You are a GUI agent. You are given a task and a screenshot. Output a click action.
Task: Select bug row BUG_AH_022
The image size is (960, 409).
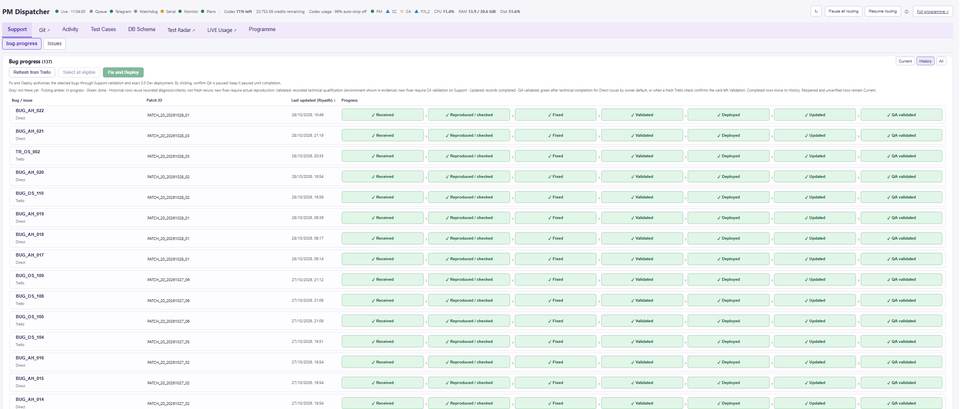coord(479,114)
